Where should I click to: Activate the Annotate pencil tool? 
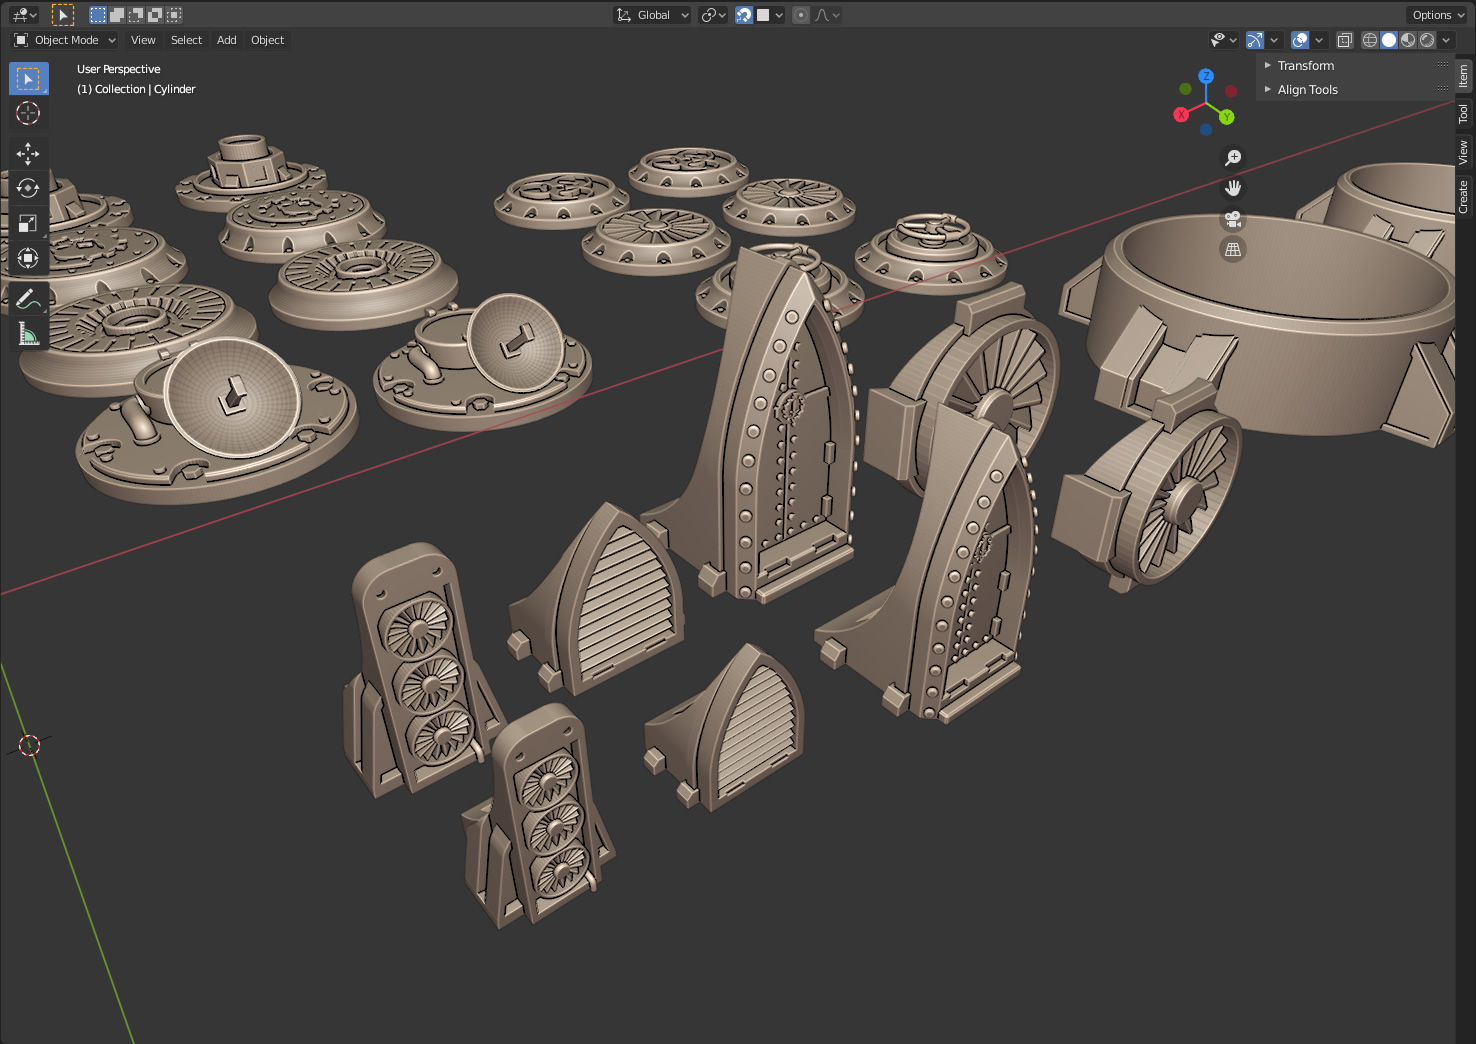coord(28,298)
